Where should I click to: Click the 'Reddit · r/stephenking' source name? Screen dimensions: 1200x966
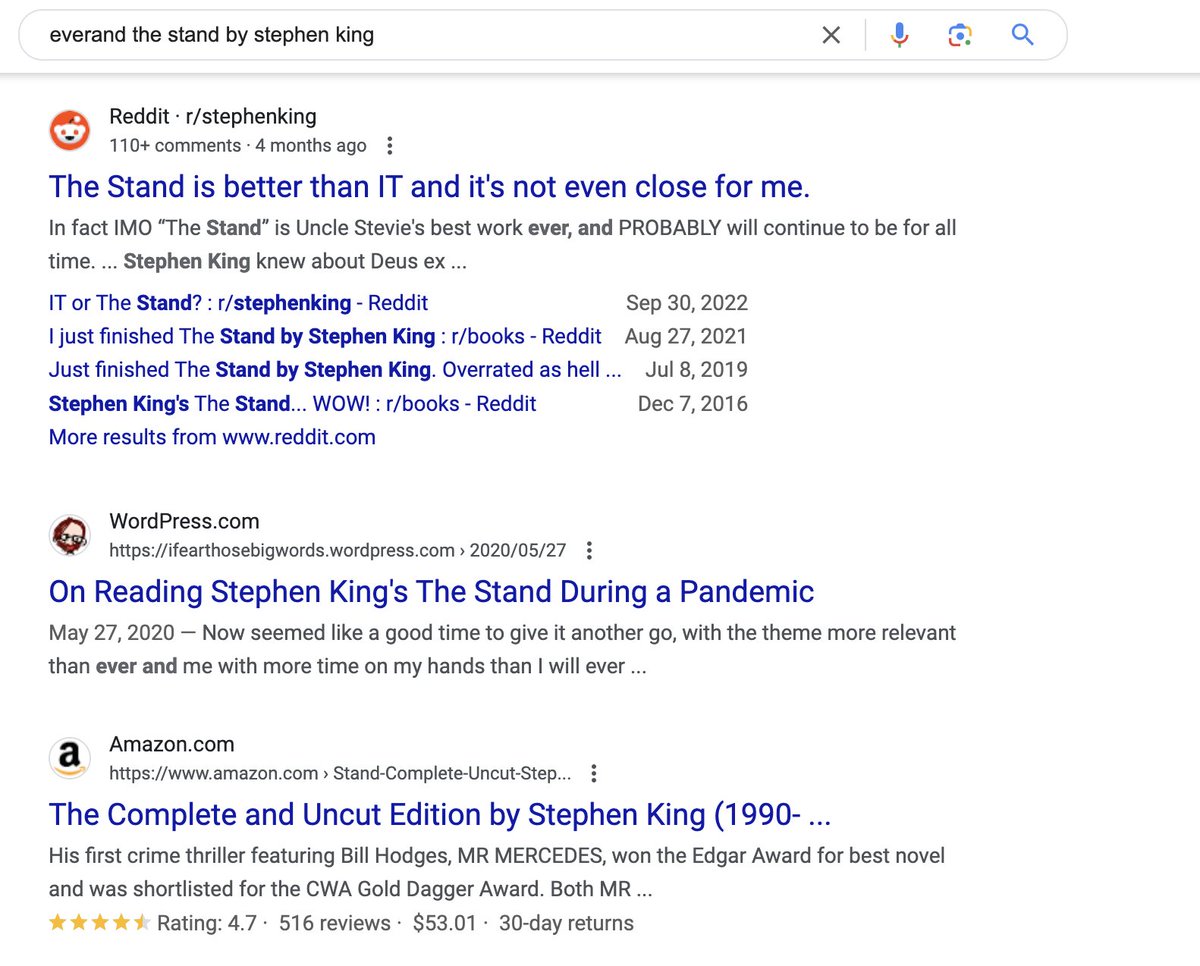coord(212,117)
